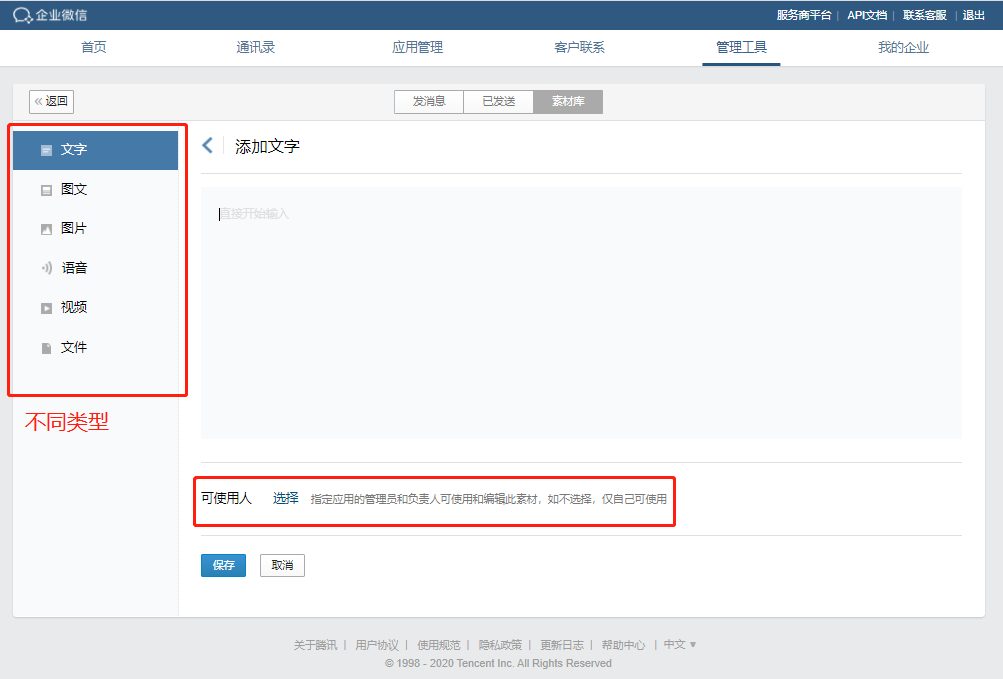Click the 文件 file document icon

click(x=46, y=348)
